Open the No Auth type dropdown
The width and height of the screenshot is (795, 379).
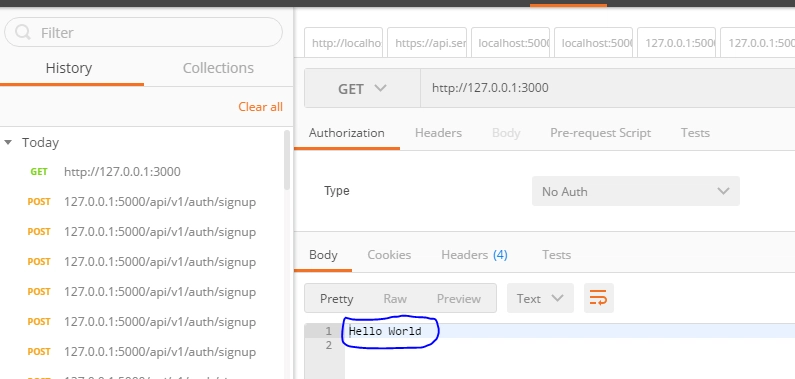pos(636,191)
